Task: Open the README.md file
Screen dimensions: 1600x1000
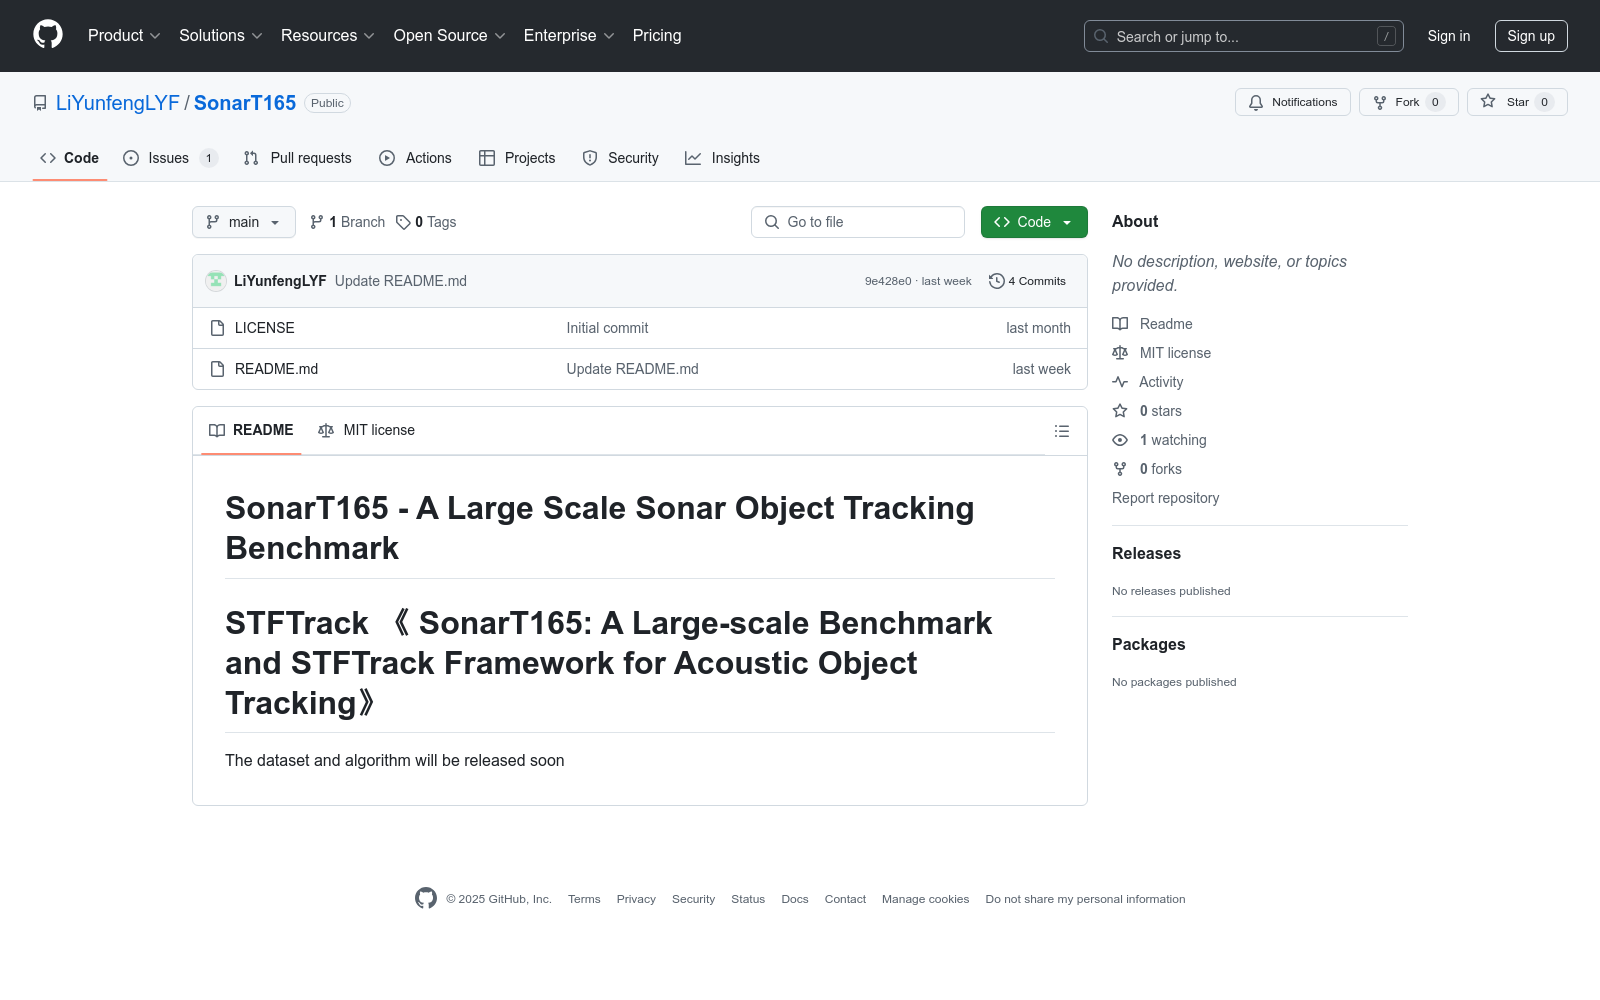Action: (277, 369)
